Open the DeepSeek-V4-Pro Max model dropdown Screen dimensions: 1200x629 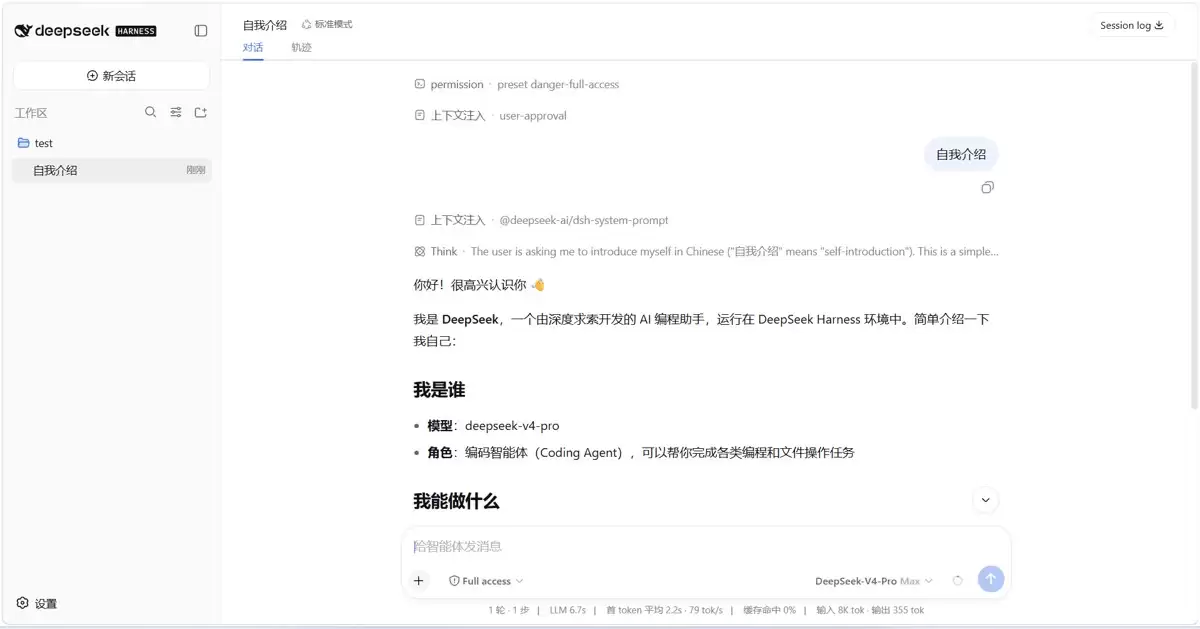pos(874,581)
